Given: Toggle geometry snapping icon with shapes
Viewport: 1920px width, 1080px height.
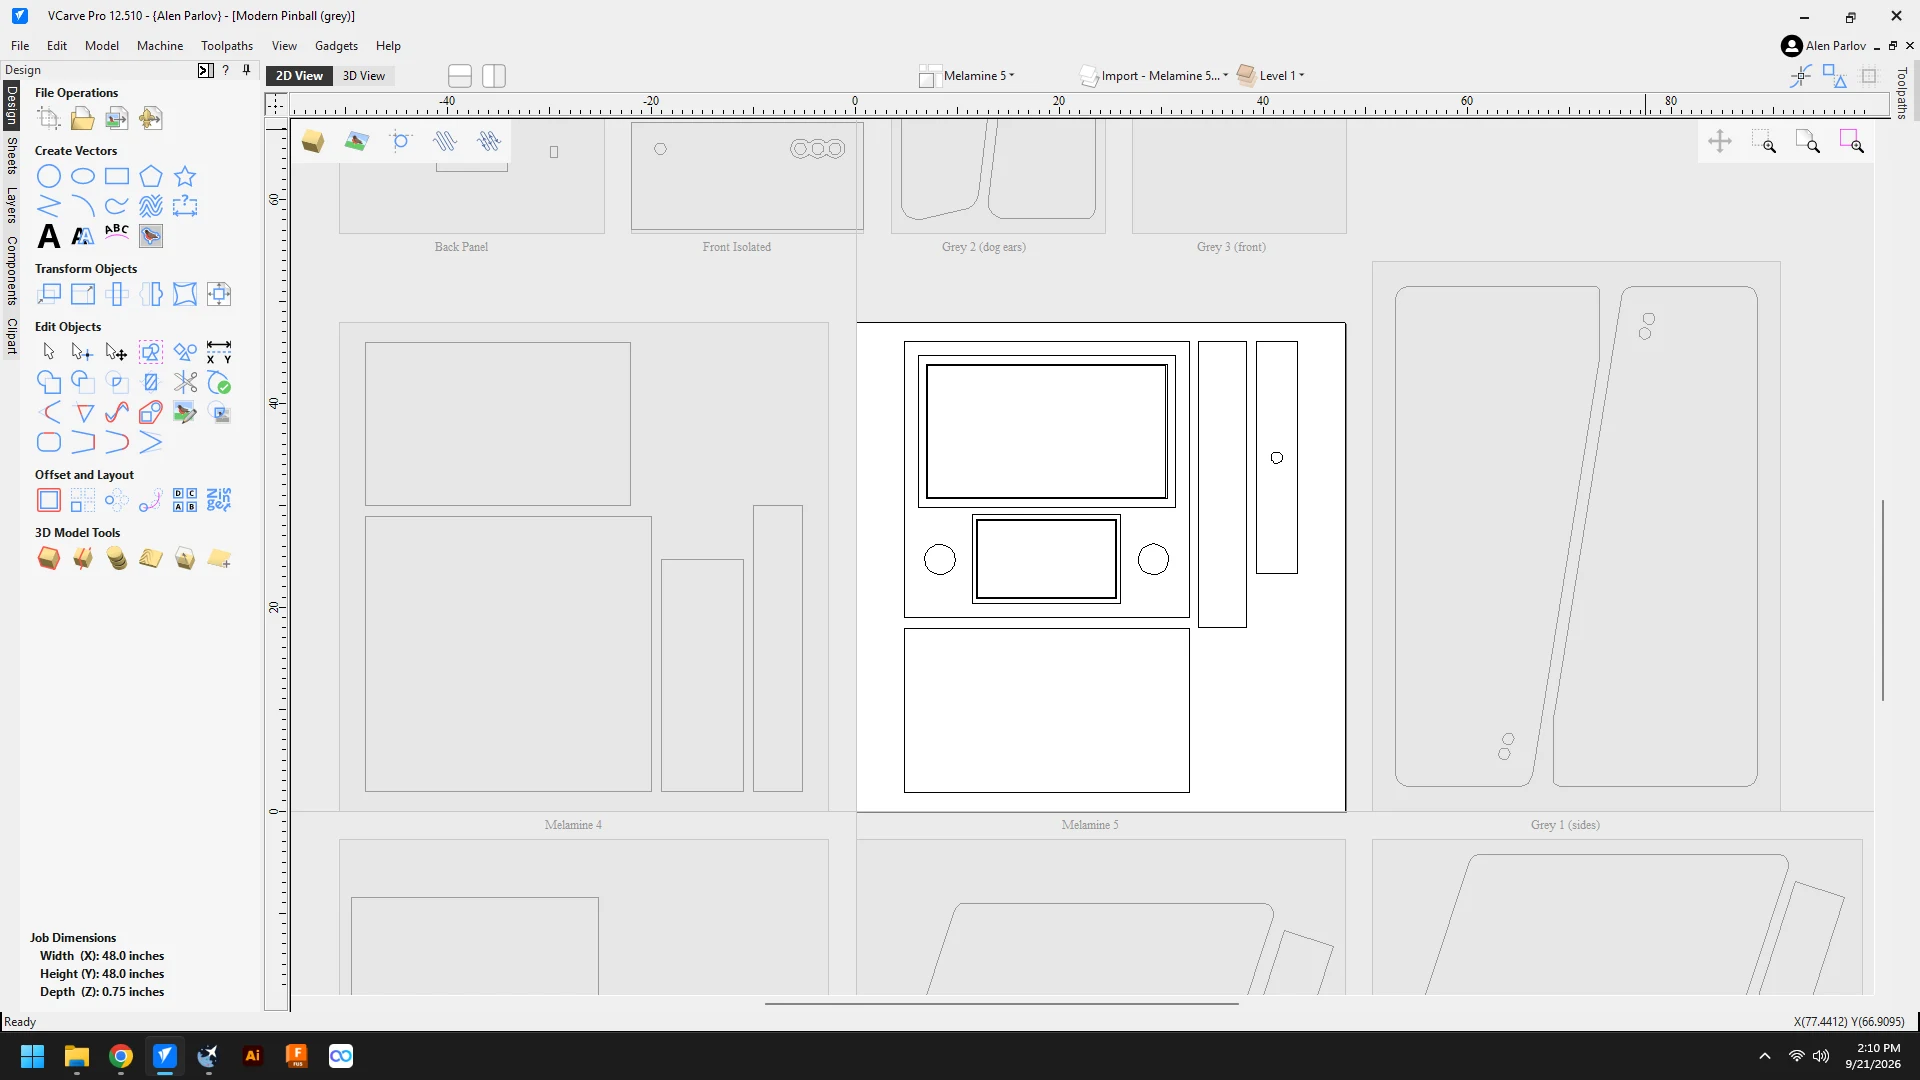Looking at the screenshot, I should coord(1835,76).
